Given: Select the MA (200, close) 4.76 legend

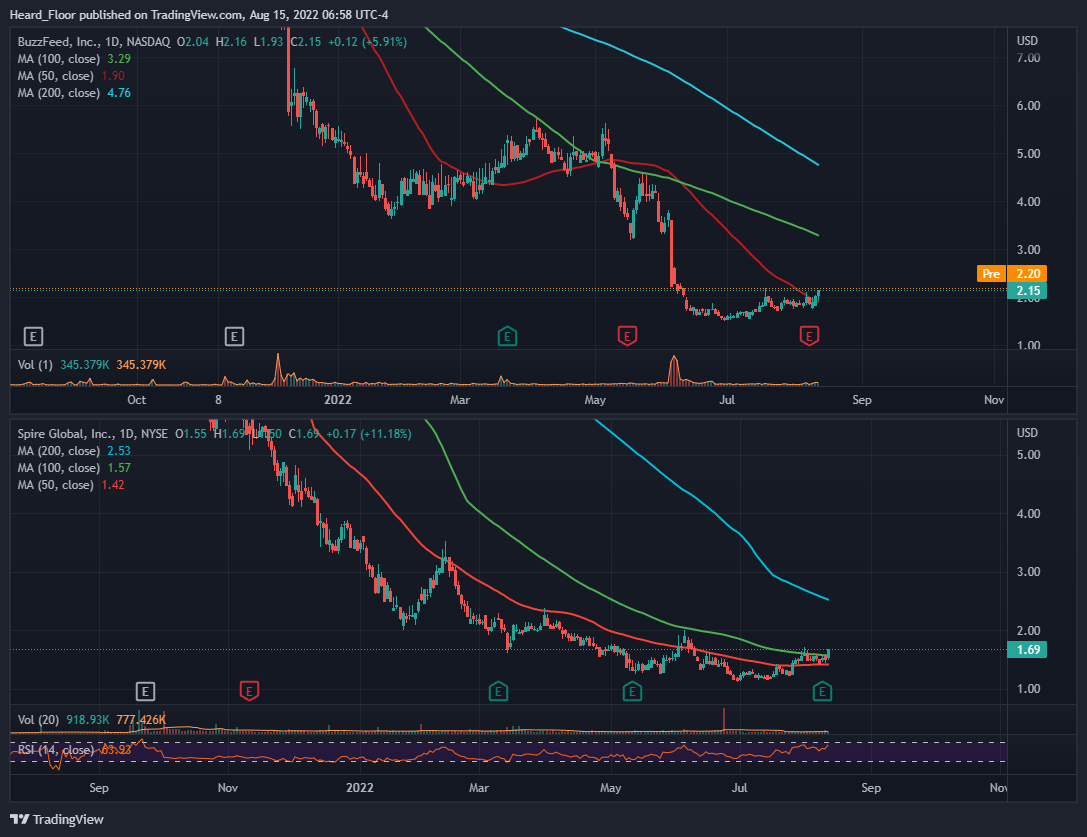Looking at the screenshot, I should [x=74, y=93].
